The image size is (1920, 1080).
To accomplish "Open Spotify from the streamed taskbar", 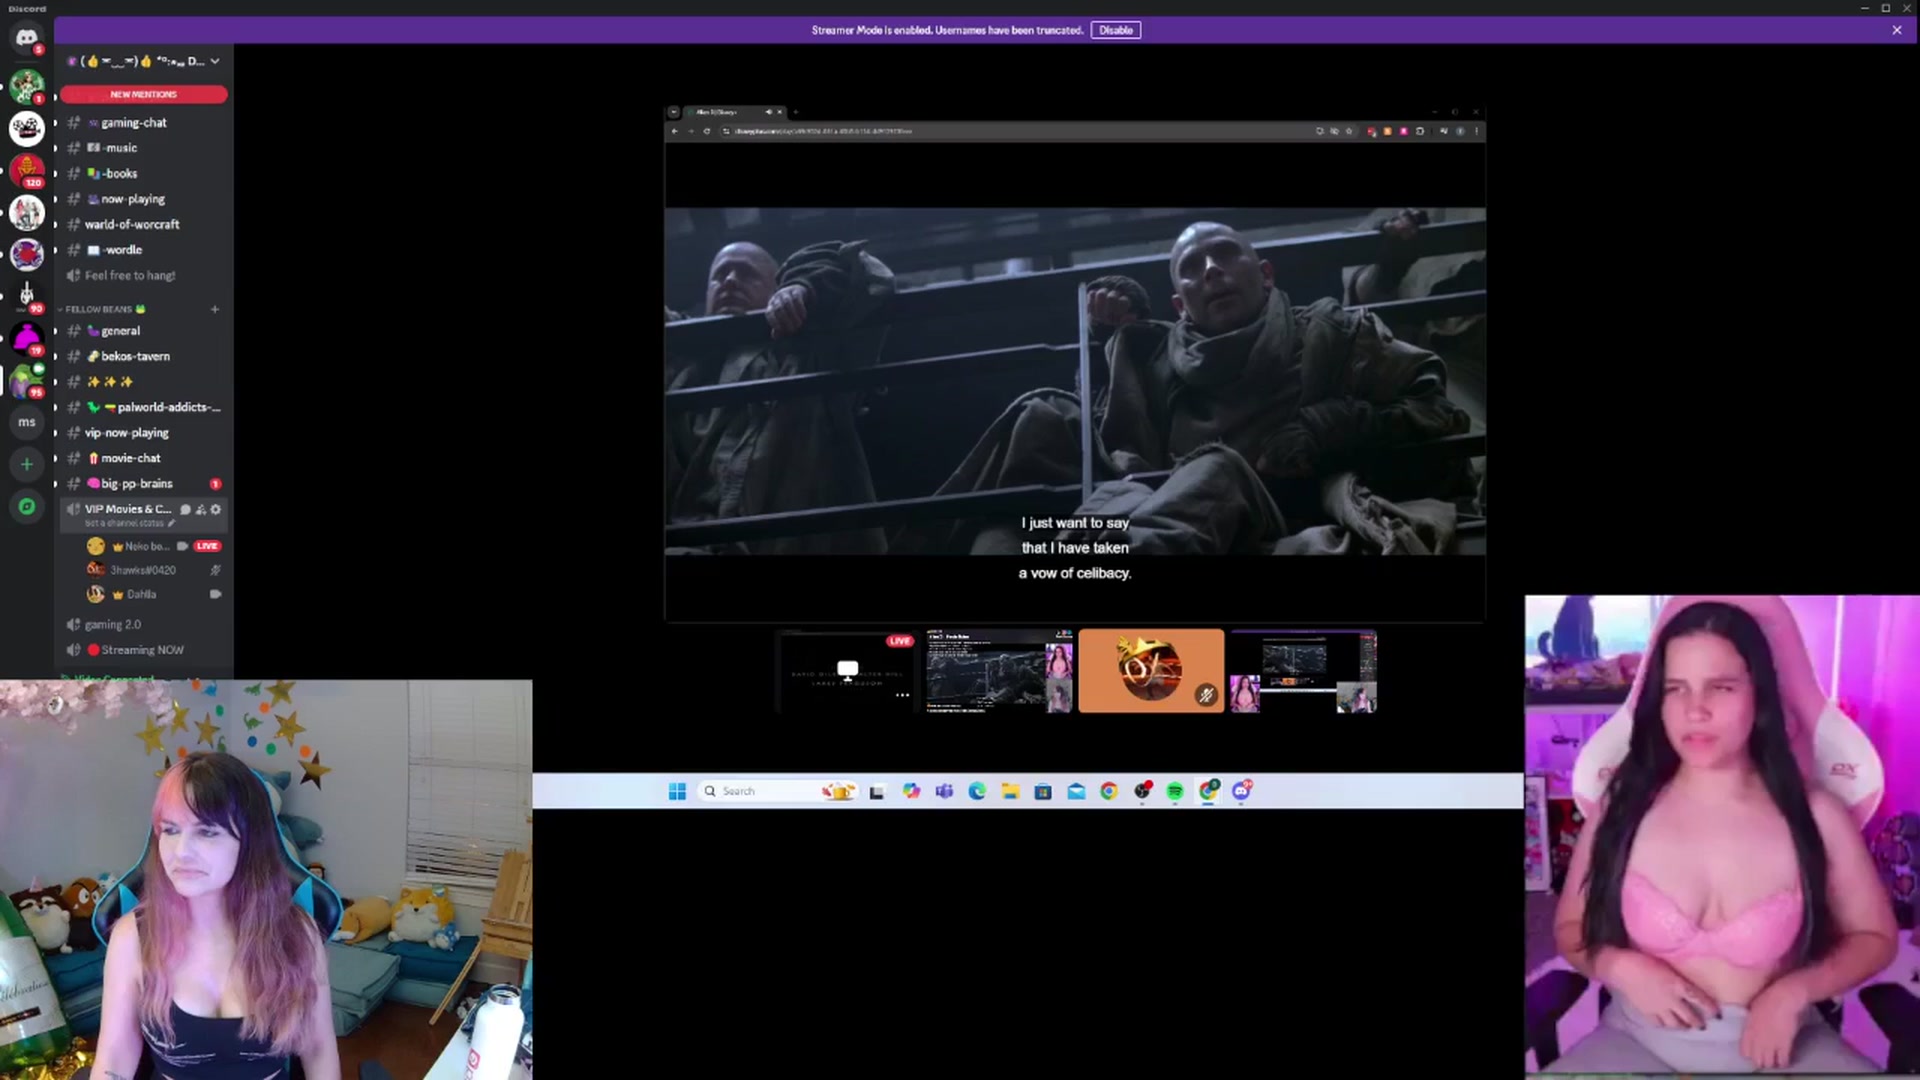I will [x=1175, y=791].
